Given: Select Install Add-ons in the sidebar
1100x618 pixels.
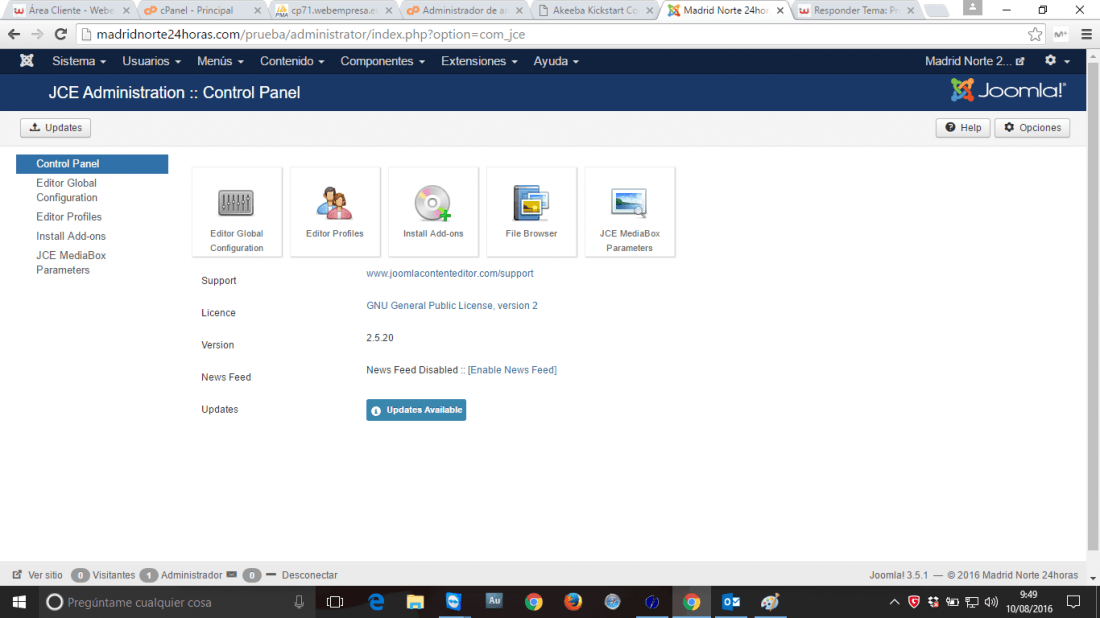Looking at the screenshot, I should [x=71, y=236].
